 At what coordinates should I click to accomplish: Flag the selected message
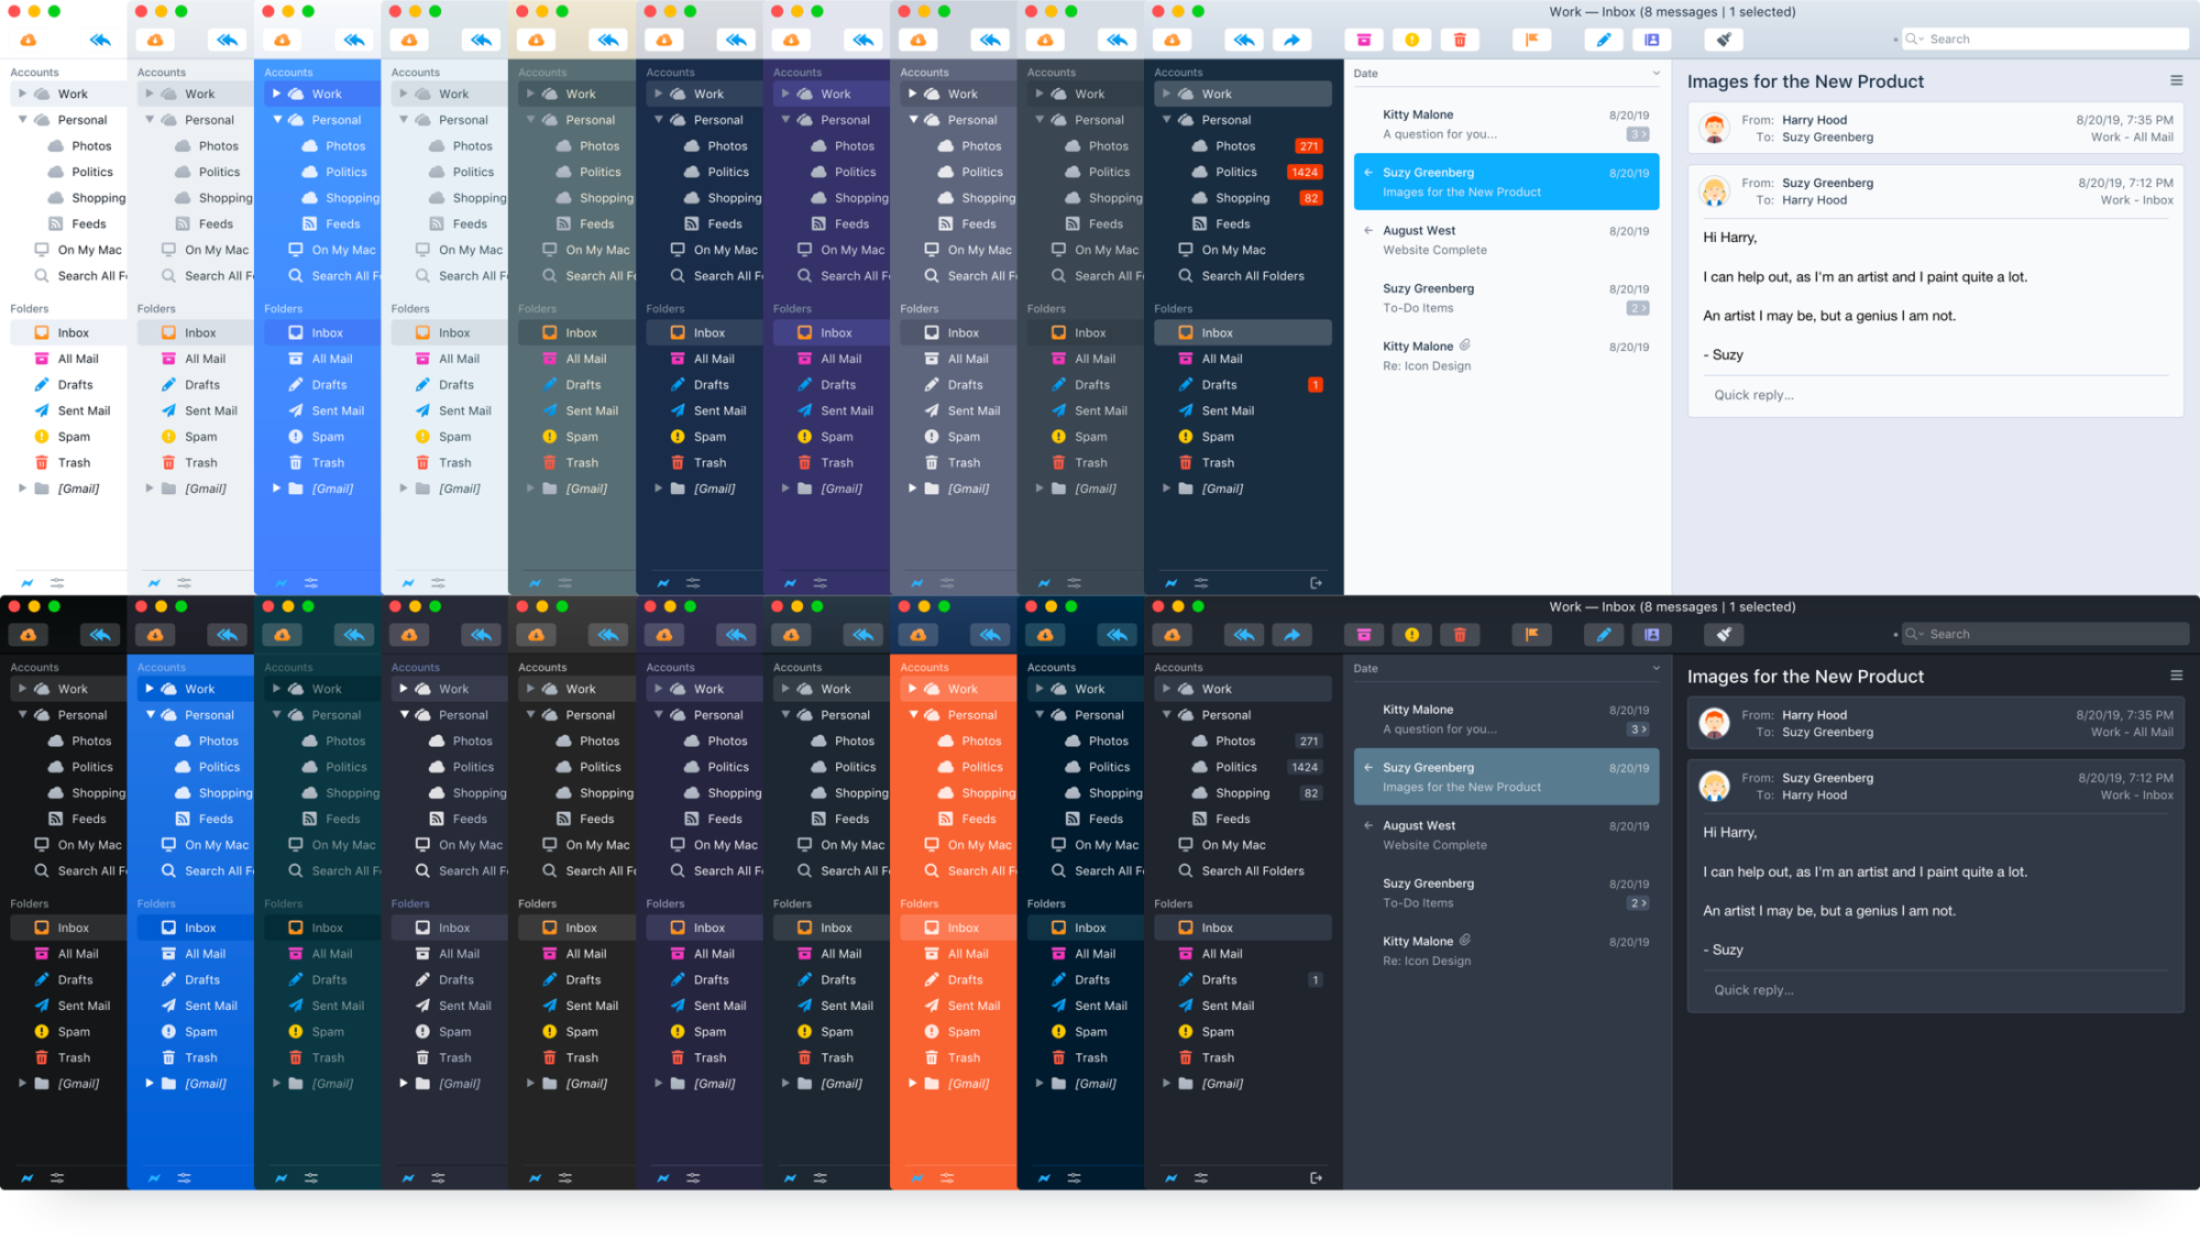[1532, 39]
